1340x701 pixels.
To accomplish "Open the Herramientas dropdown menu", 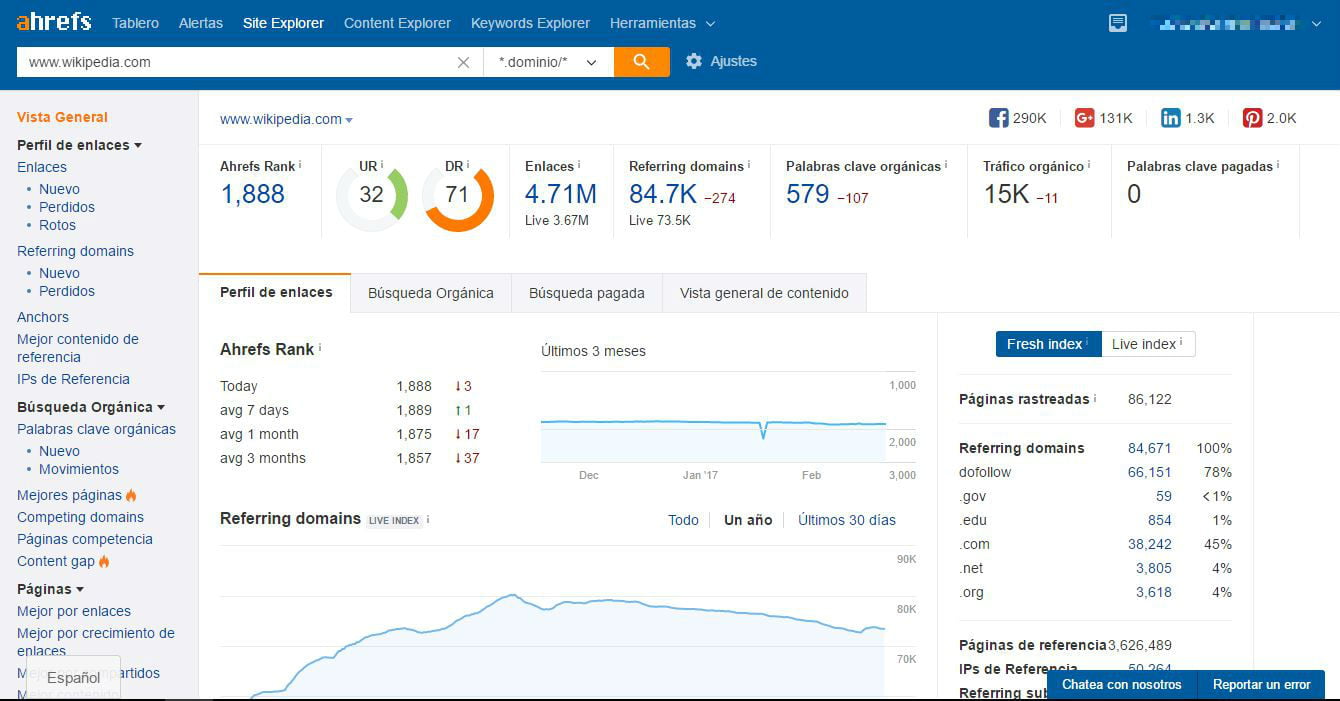I will pos(662,23).
